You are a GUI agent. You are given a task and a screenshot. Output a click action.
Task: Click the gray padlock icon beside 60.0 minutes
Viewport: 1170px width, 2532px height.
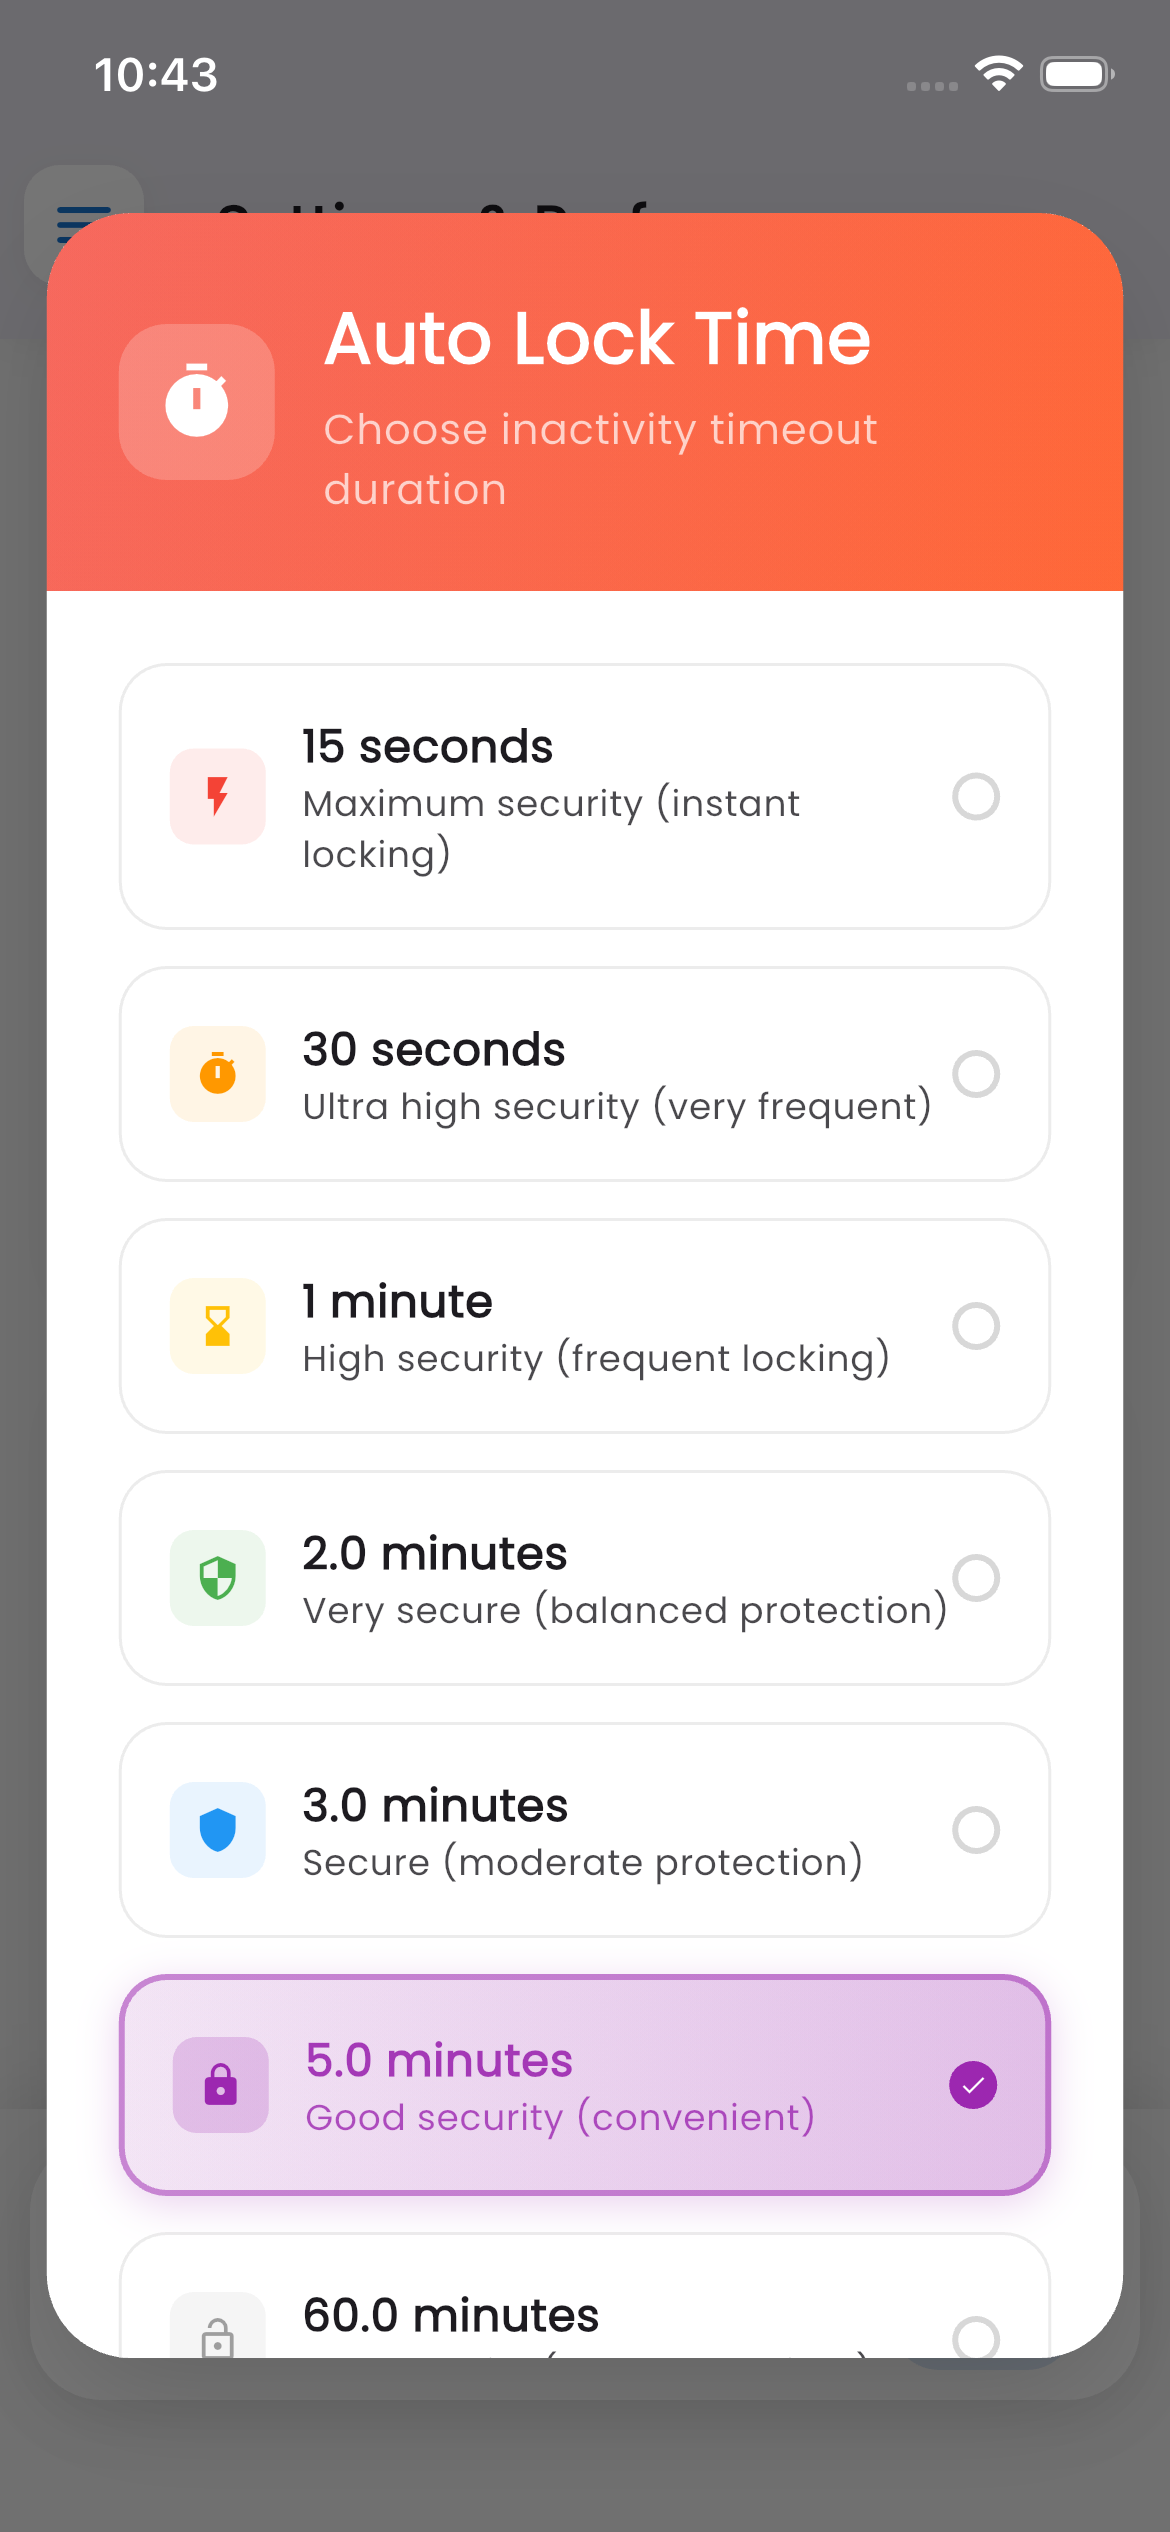(217, 2340)
